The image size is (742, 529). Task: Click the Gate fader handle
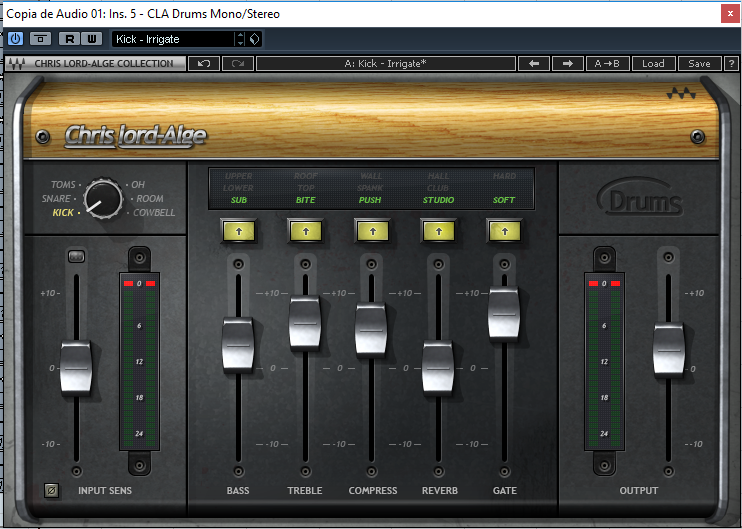pyautogui.click(x=504, y=313)
